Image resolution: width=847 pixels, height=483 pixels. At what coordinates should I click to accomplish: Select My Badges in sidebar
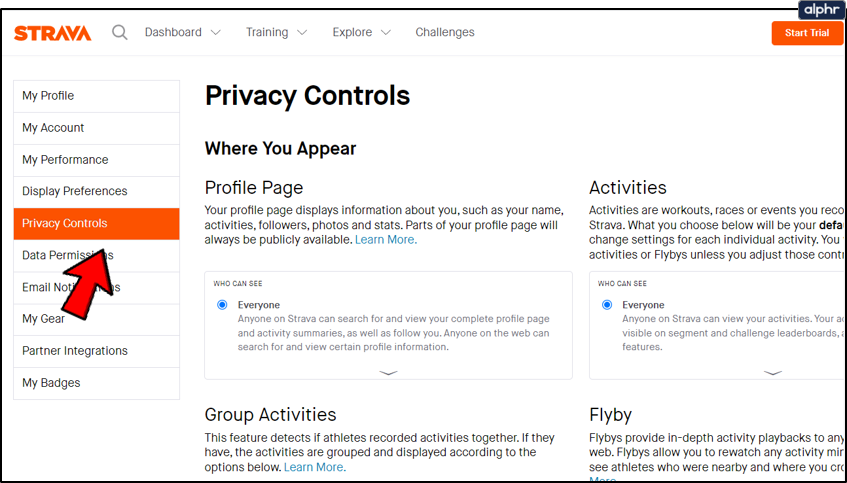coord(51,383)
